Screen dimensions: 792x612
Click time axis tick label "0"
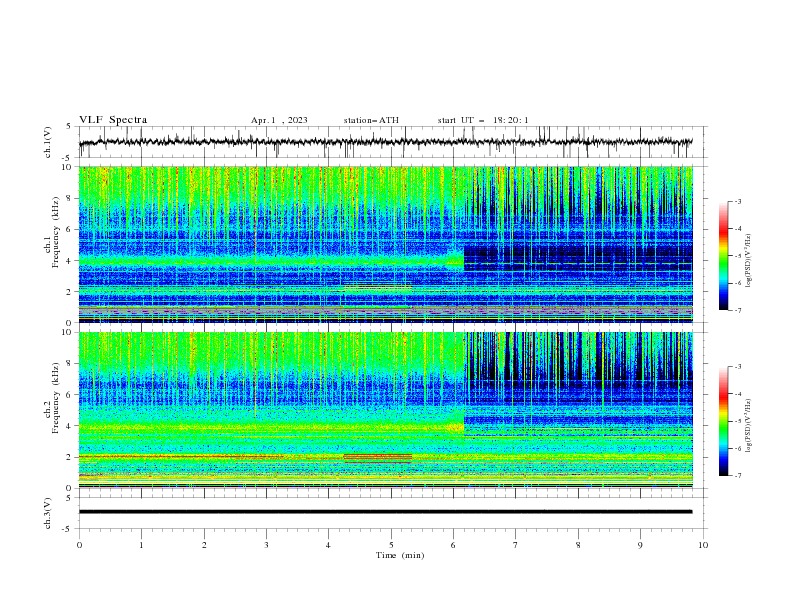coord(79,545)
